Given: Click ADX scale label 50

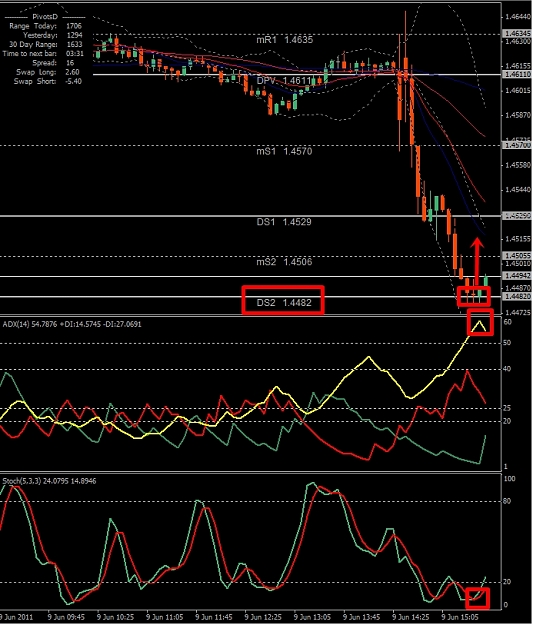Looking at the screenshot, I should (507, 343).
